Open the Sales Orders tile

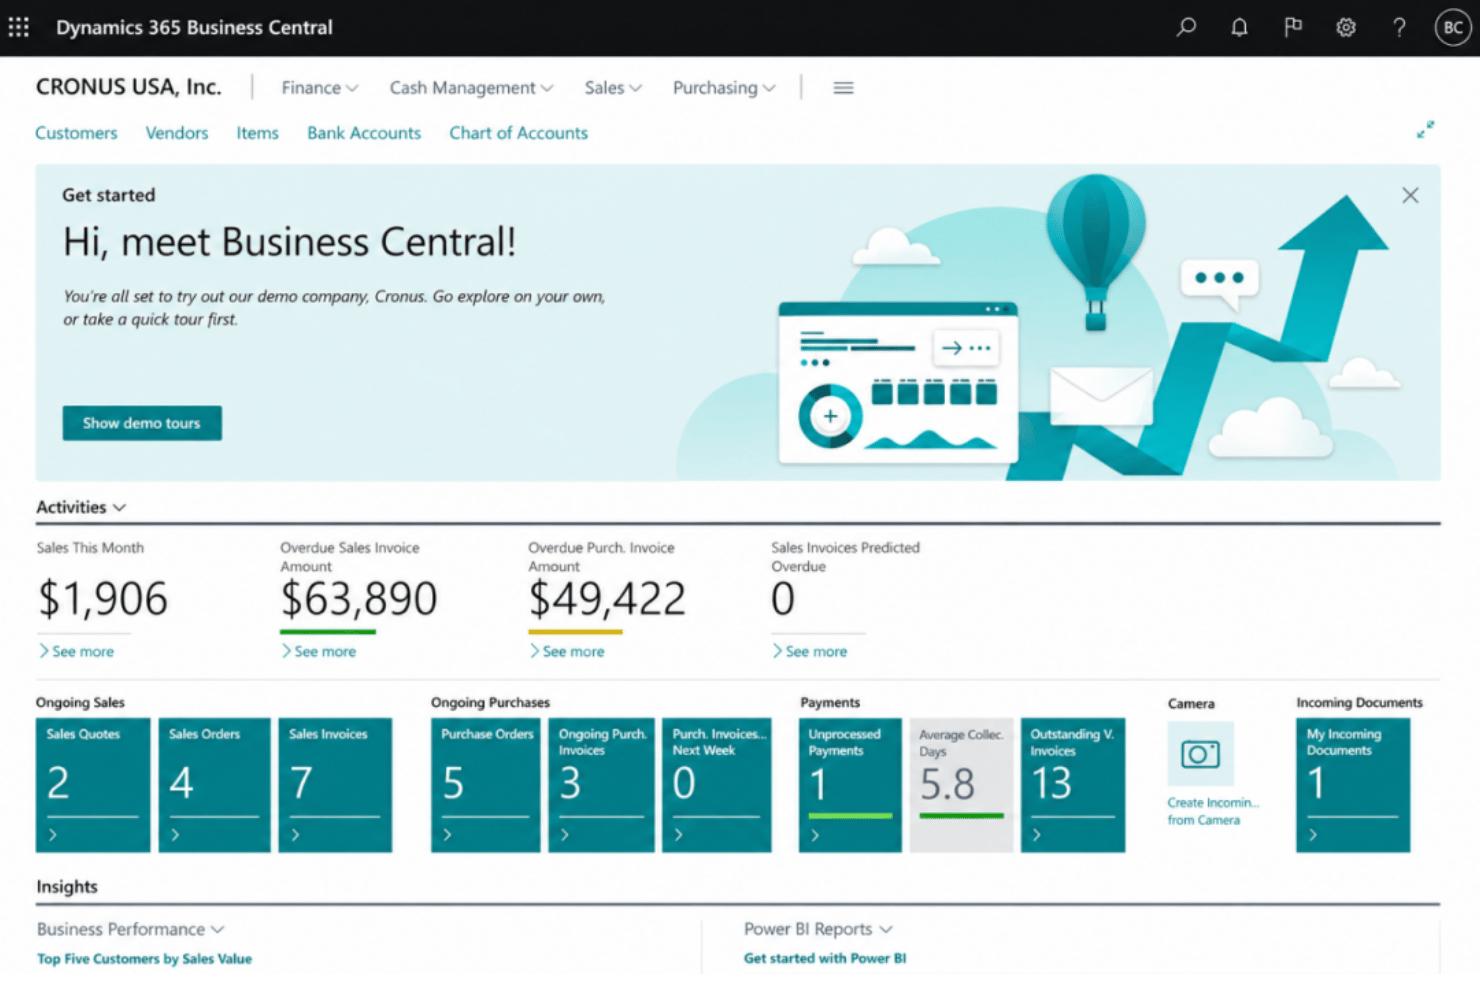click(214, 785)
